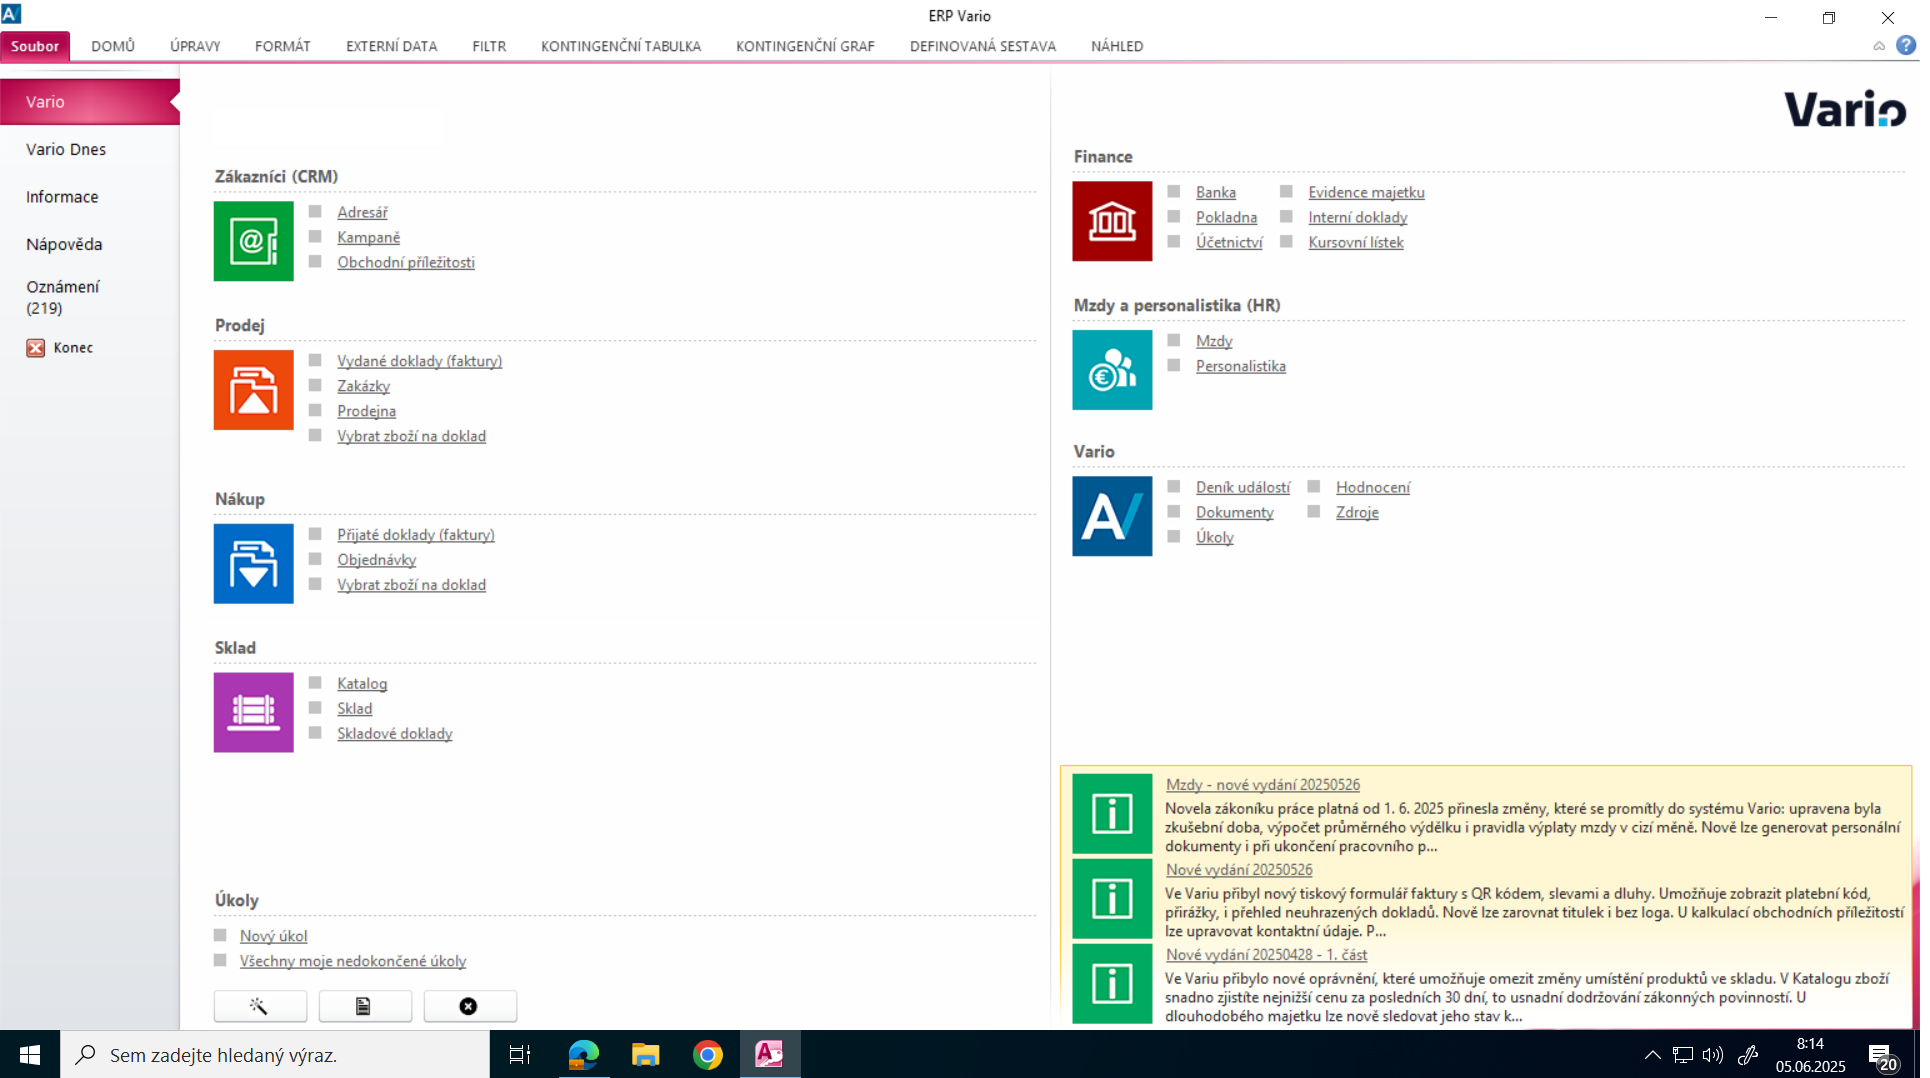The width and height of the screenshot is (1930, 1078).
Task: Switch to the DOMŮ ribbon tab
Action: tap(113, 46)
